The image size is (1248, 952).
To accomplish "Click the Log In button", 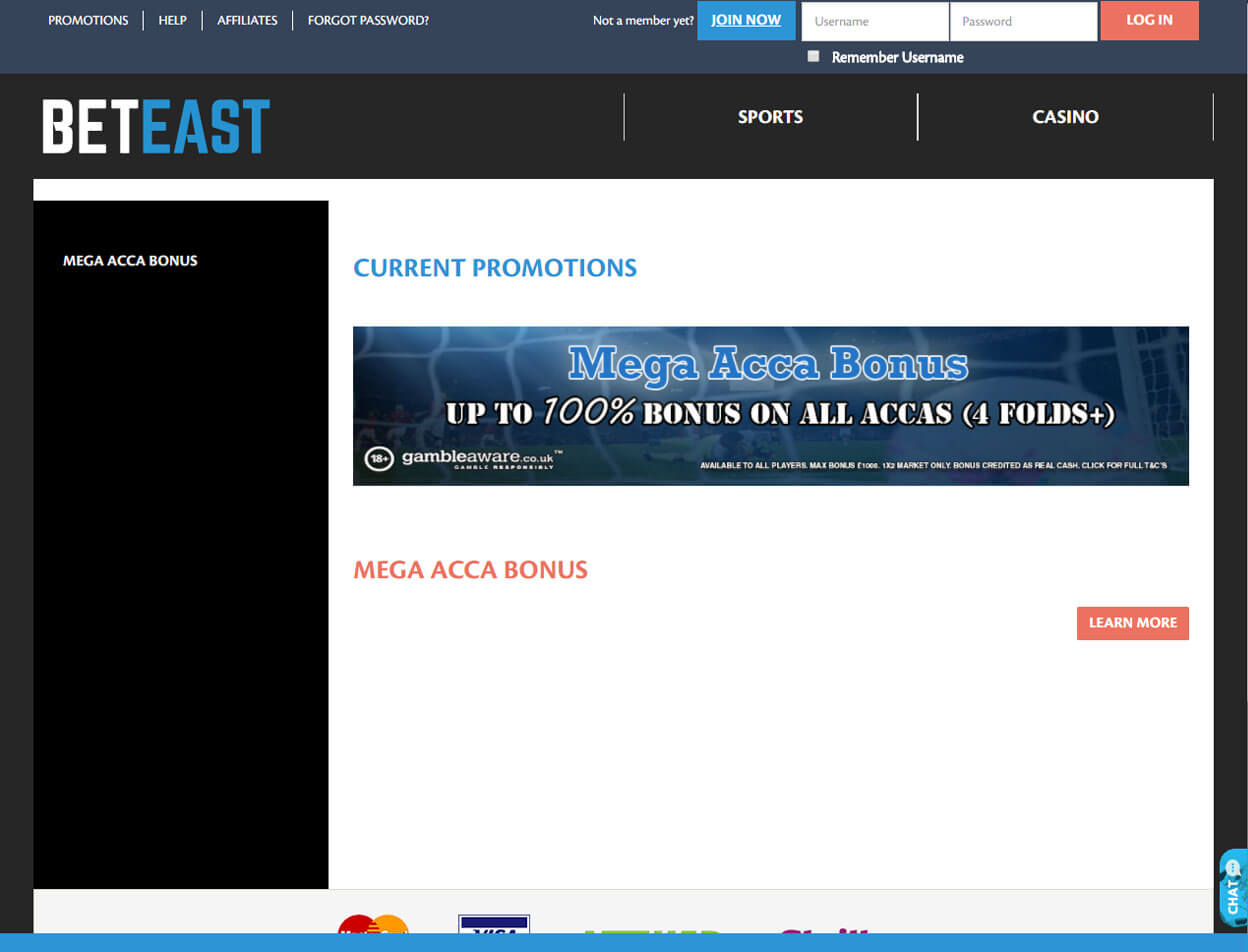I will (1149, 20).
